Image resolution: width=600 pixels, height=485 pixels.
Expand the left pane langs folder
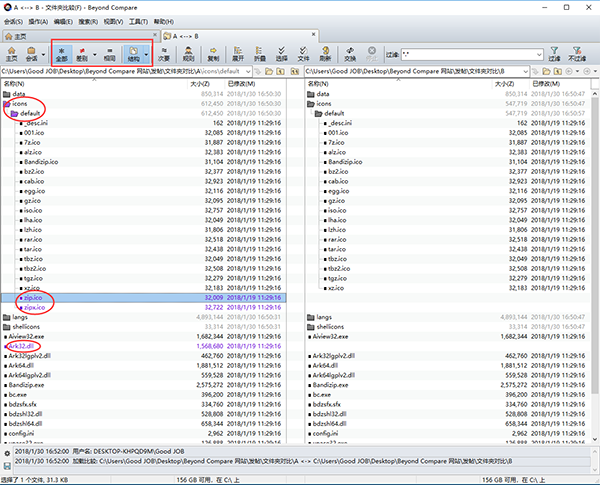tap(7, 317)
